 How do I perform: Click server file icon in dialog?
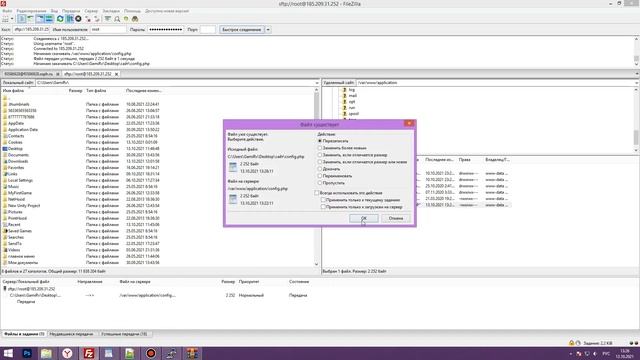(233, 199)
